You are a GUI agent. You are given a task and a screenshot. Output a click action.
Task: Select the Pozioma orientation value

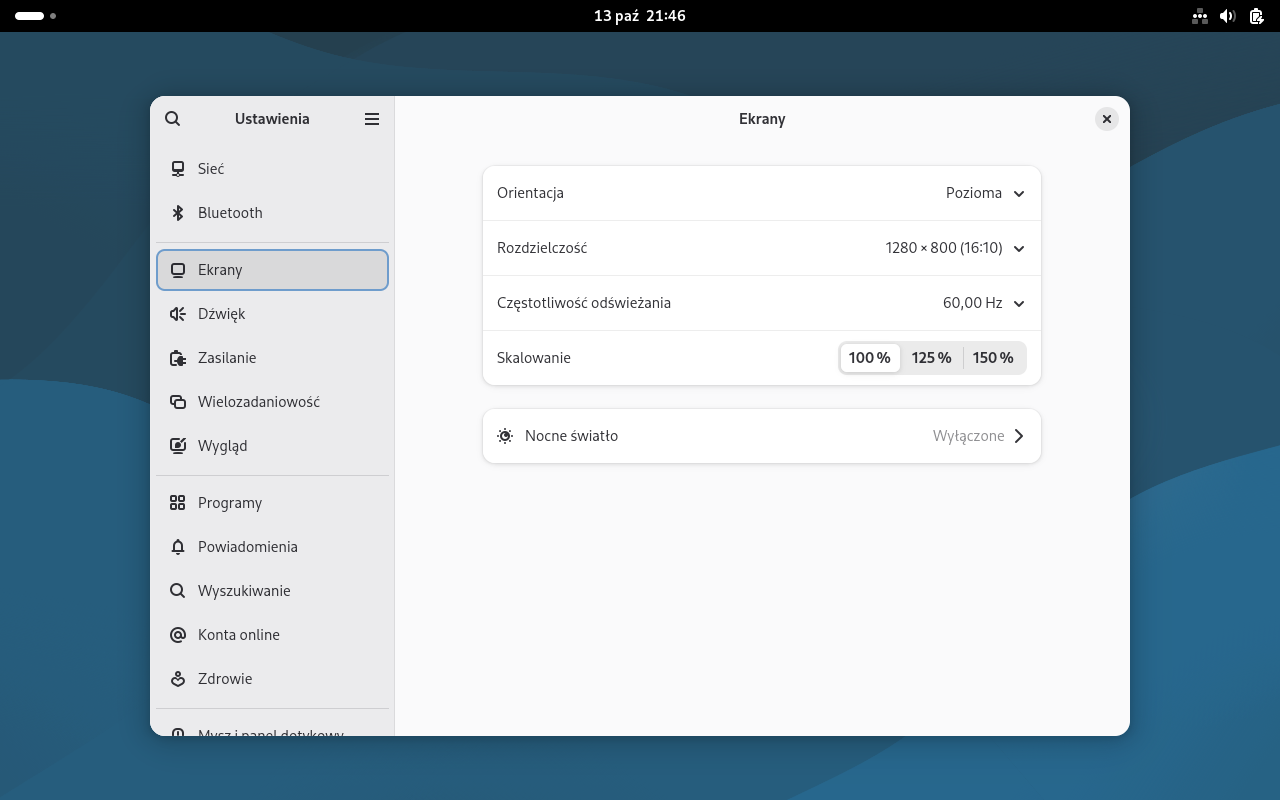pos(974,193)
